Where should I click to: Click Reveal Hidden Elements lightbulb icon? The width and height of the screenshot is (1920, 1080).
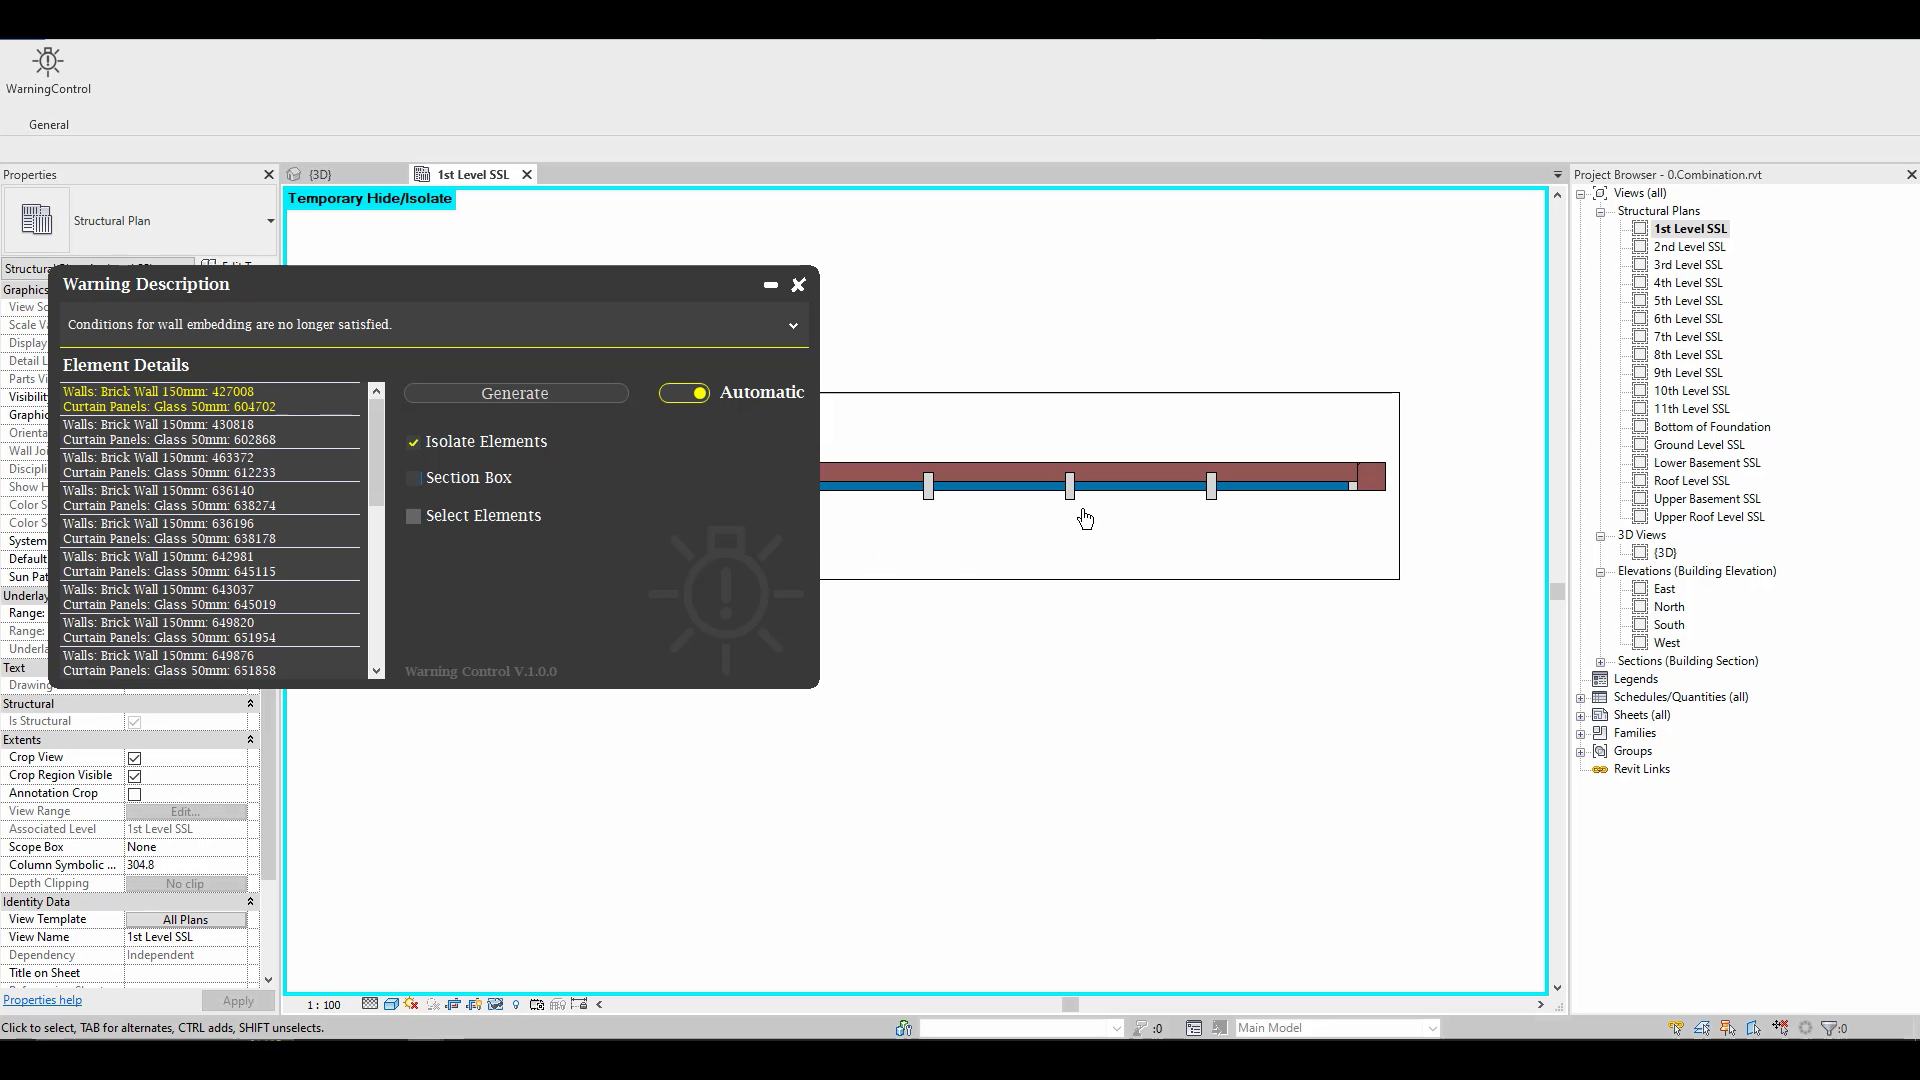point(516,1005)
